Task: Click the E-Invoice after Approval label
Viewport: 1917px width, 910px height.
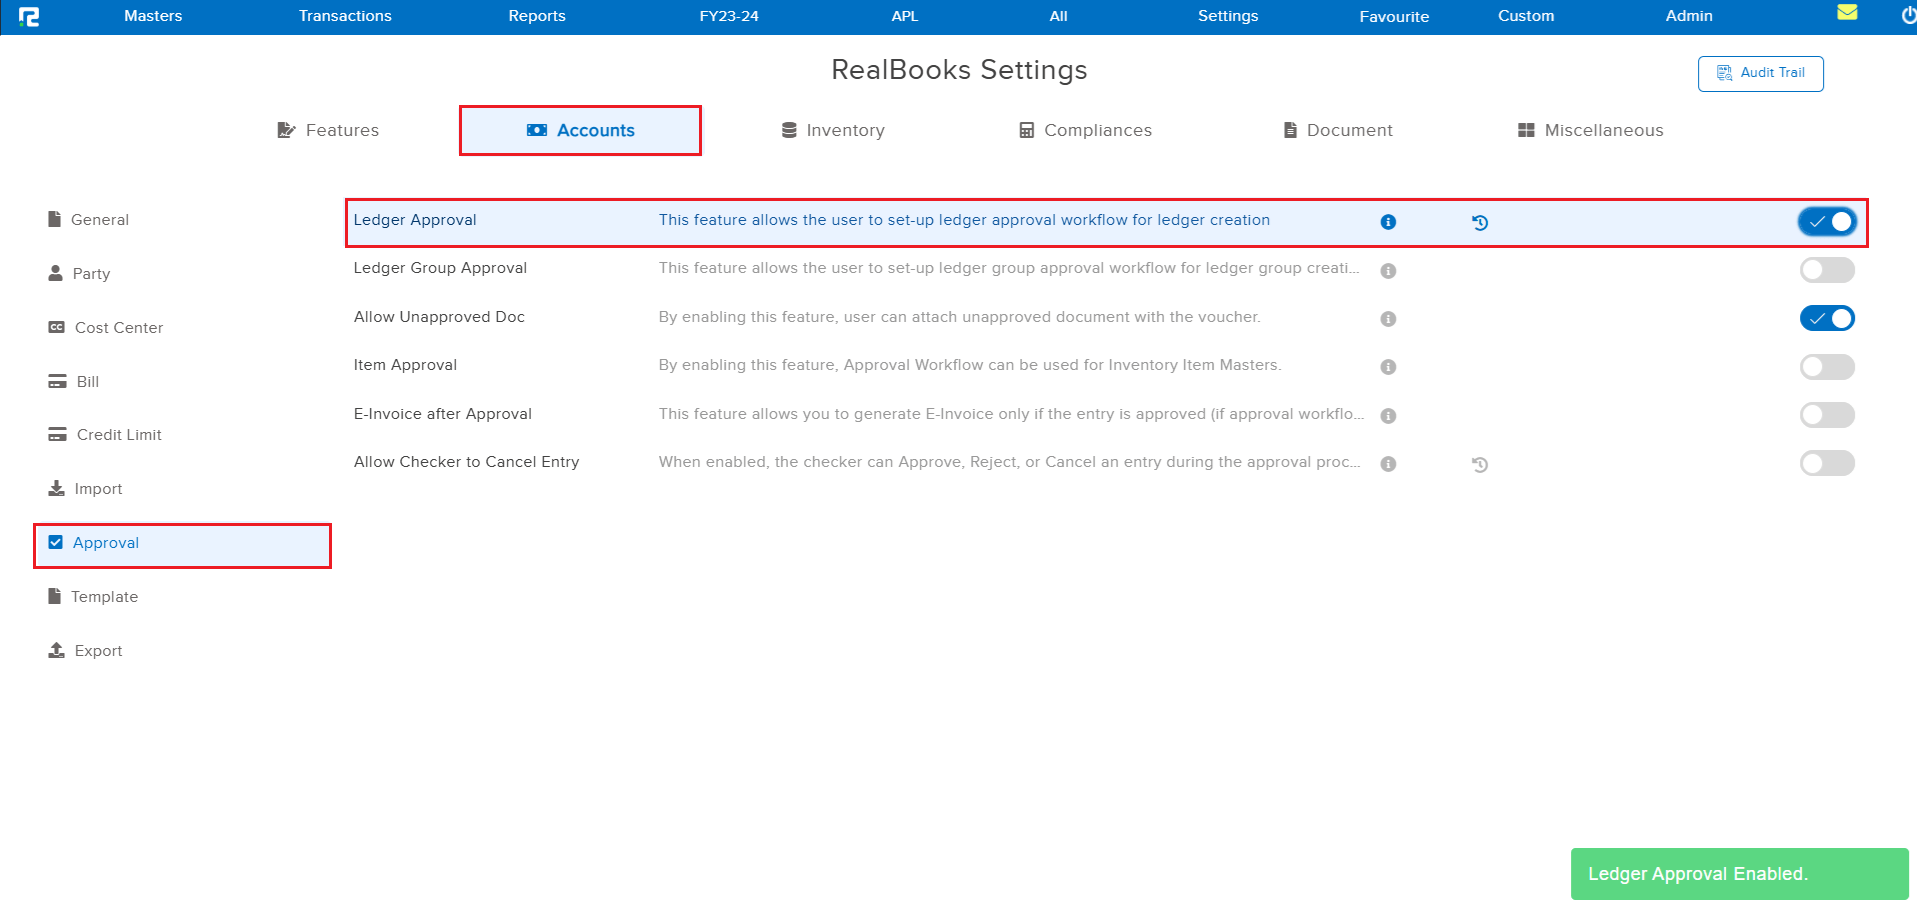Action: [x=443, y=413]
